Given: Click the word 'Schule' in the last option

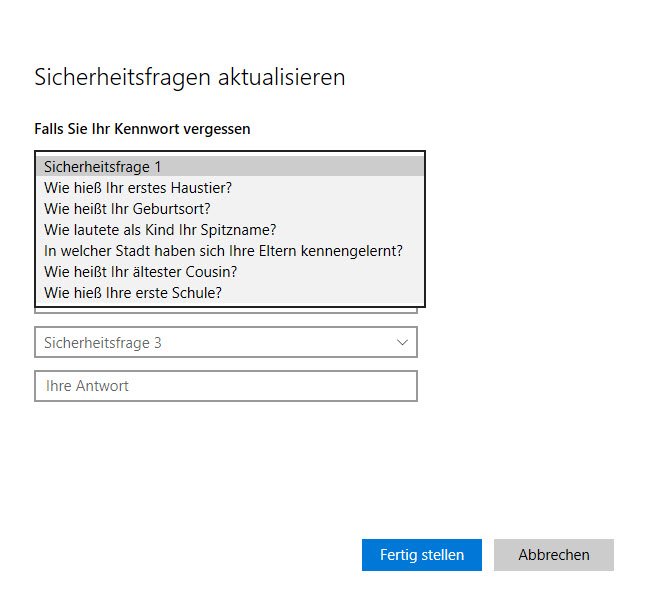Looking at the screenshot, I should 196,292.
